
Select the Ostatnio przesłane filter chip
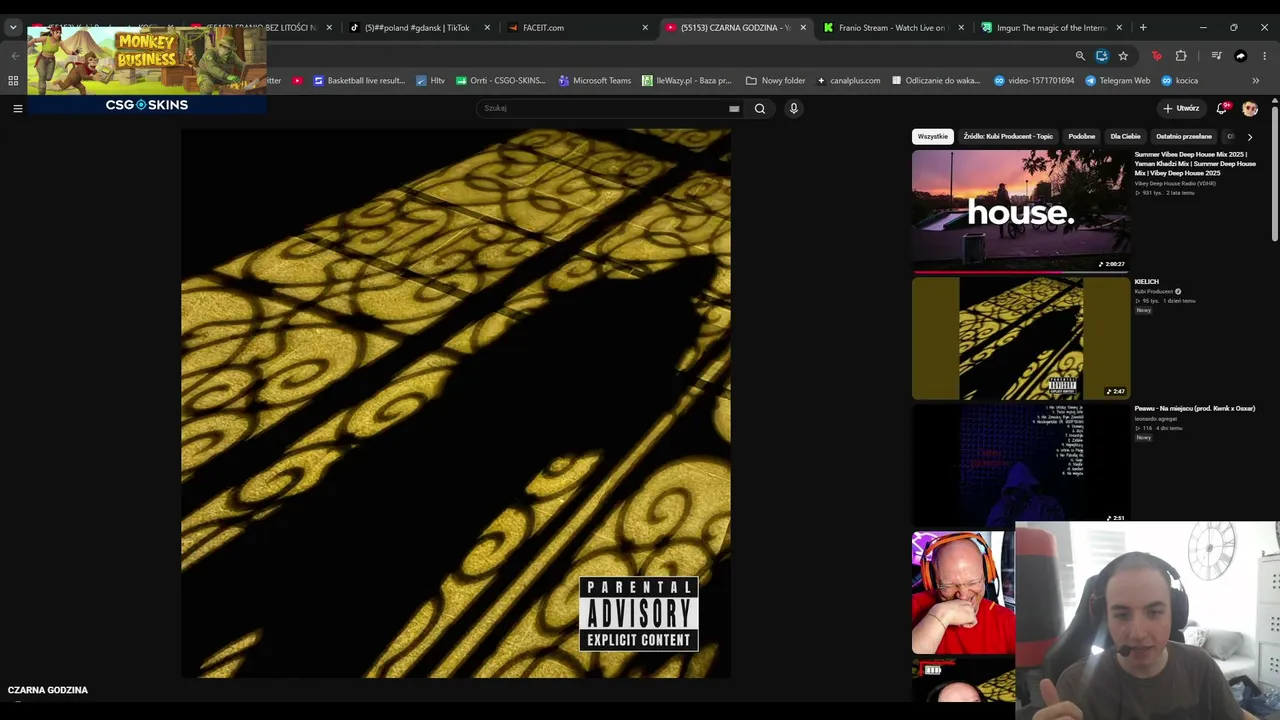[1184, 136]
